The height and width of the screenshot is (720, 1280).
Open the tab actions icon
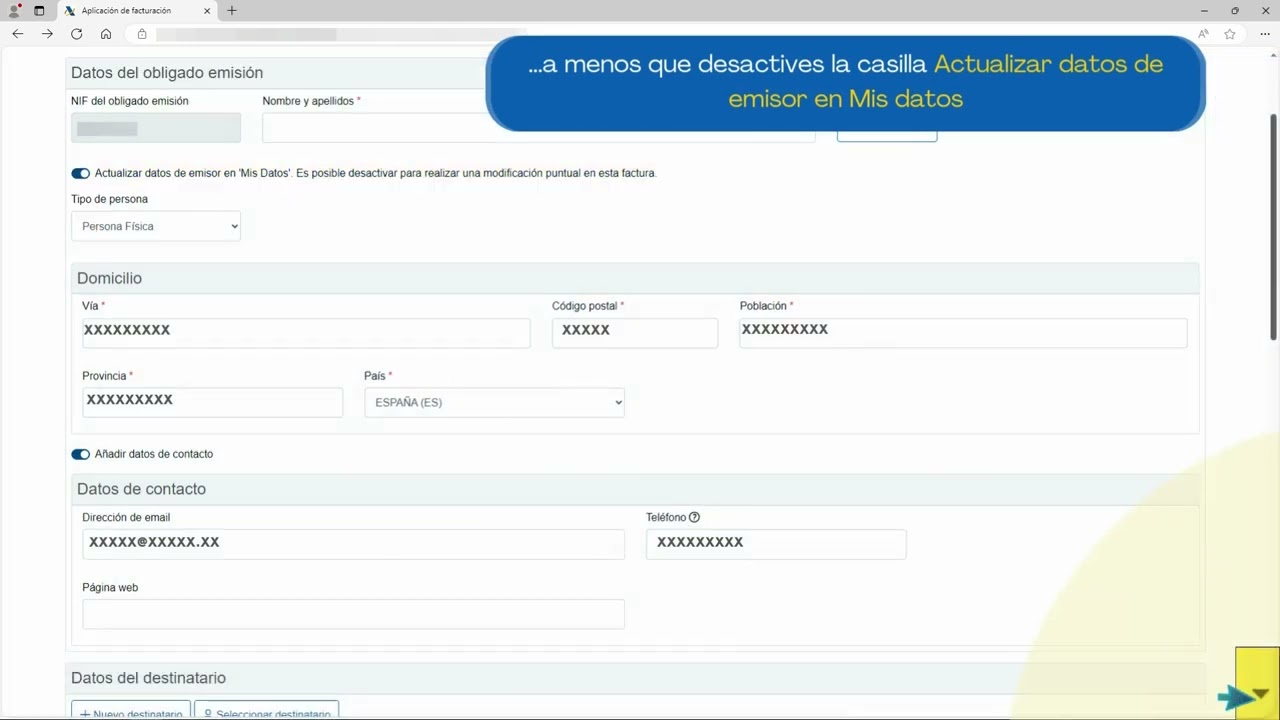point(39,10)
